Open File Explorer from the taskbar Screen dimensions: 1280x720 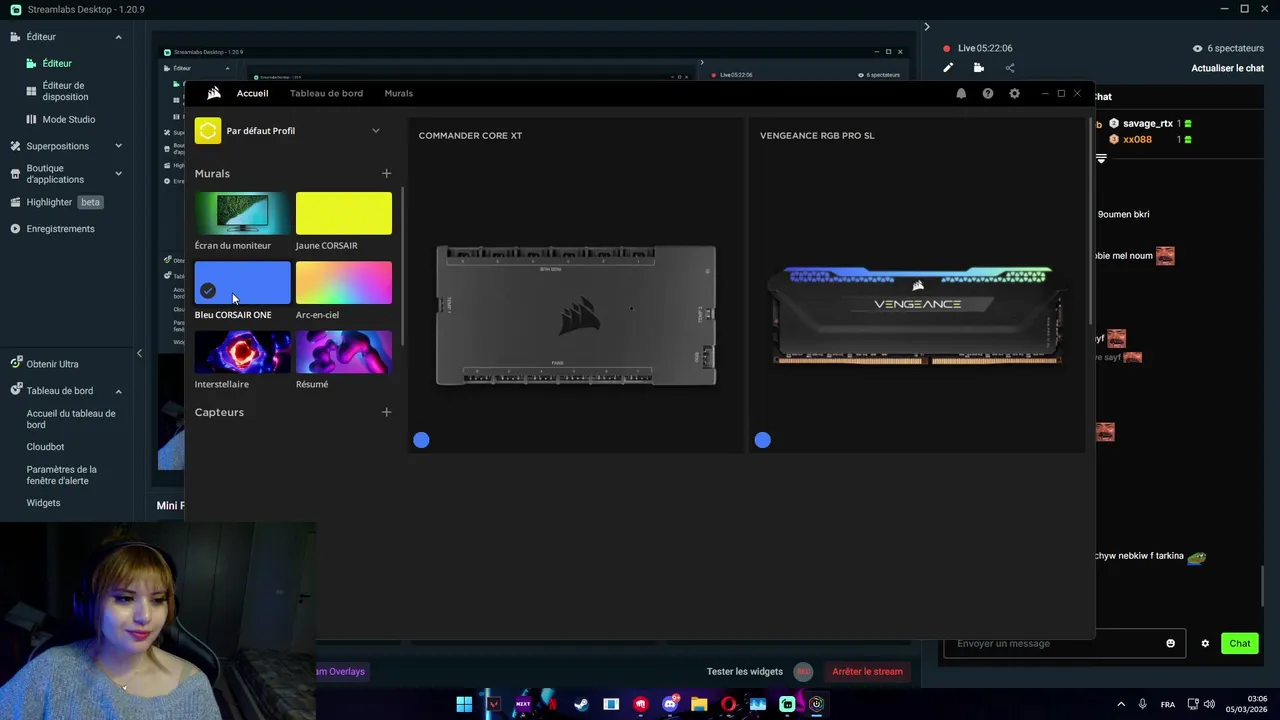699,704
